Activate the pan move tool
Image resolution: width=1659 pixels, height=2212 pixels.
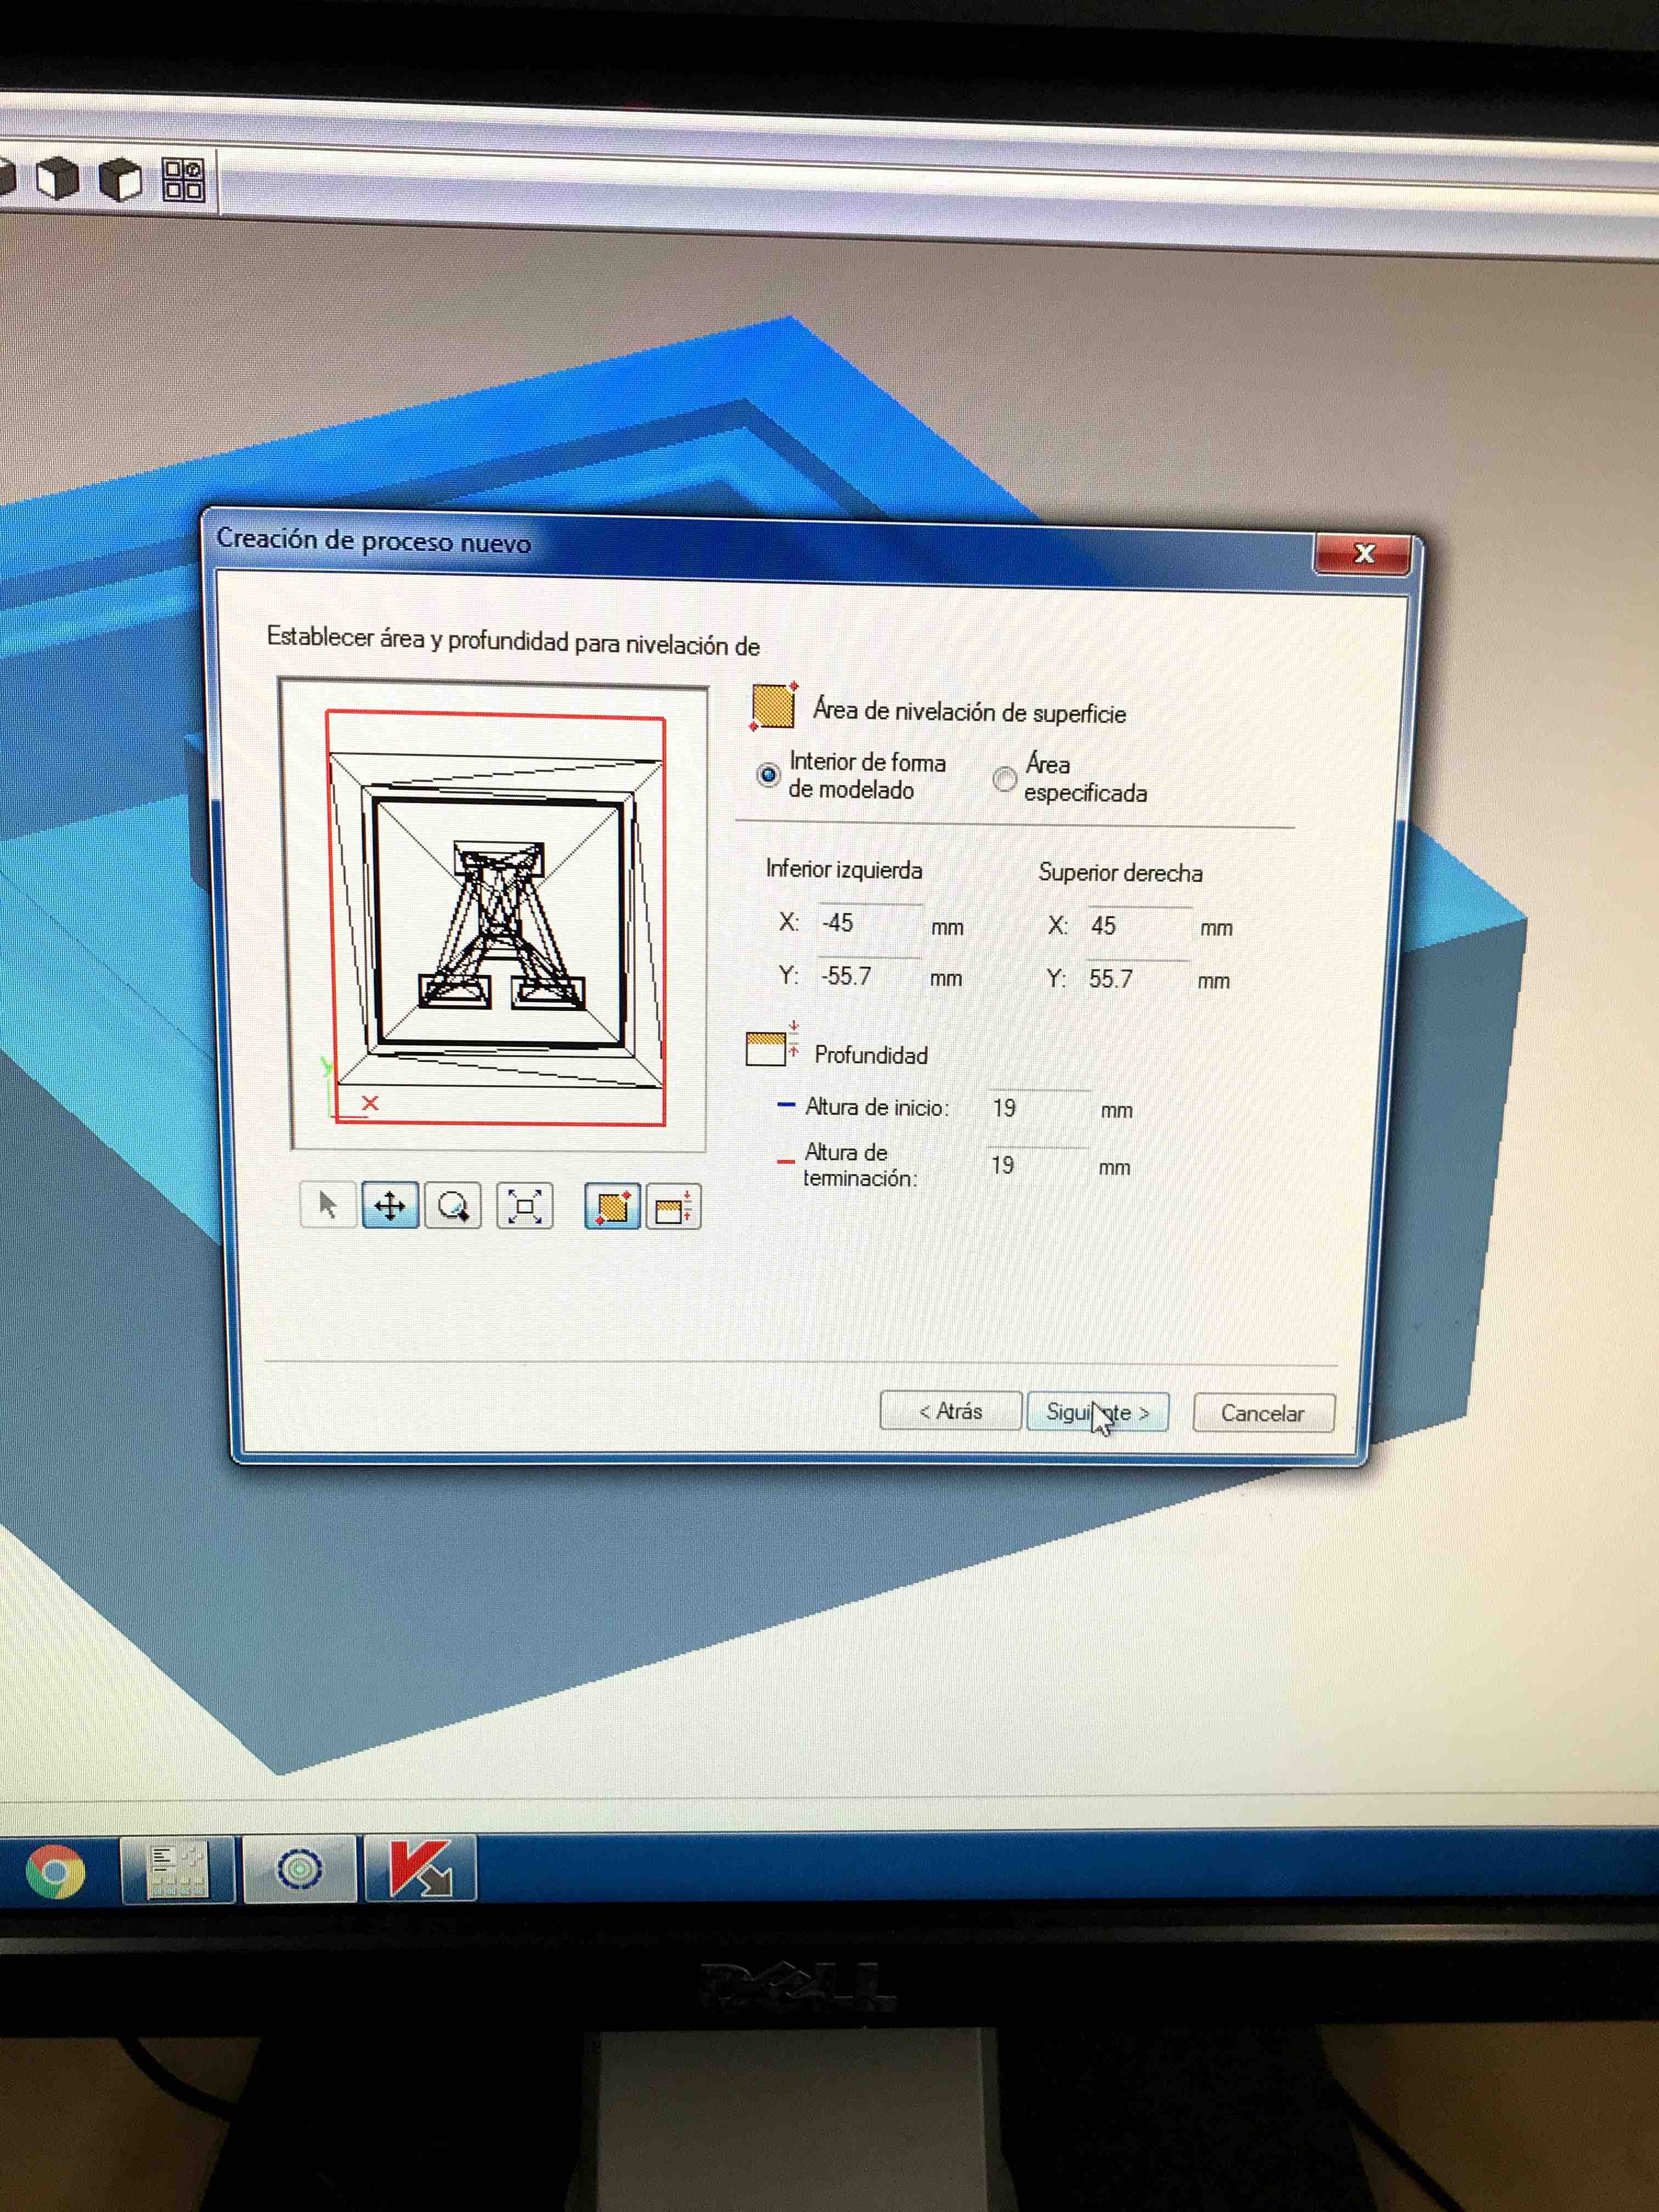390,1206
